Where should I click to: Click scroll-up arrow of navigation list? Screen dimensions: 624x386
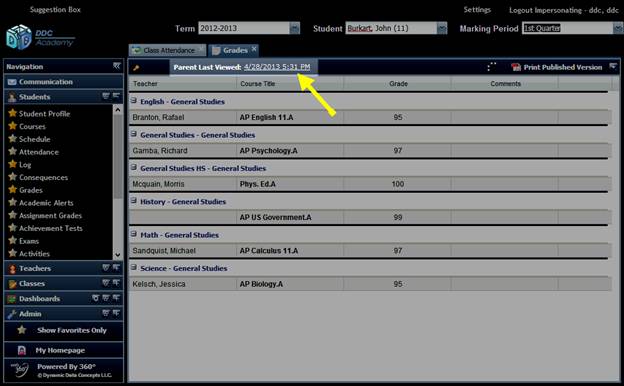point(118,109)
